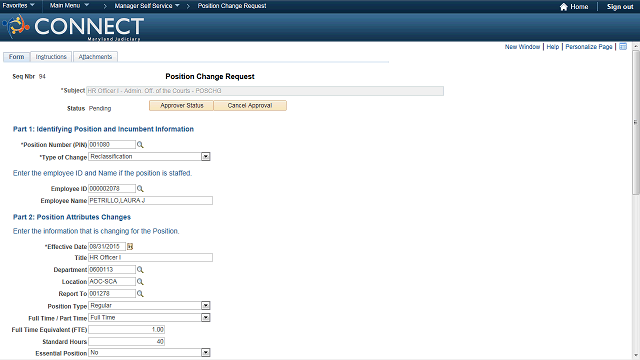Focus the Employee ID field

[112, 189]
